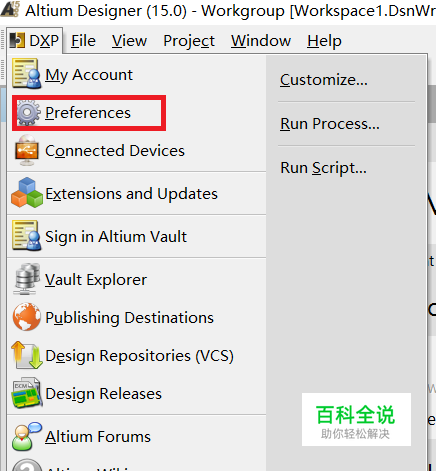This screenshot has height=471, width=436.
Task: Open the Project menu
Action: click(x=189, y=41)
